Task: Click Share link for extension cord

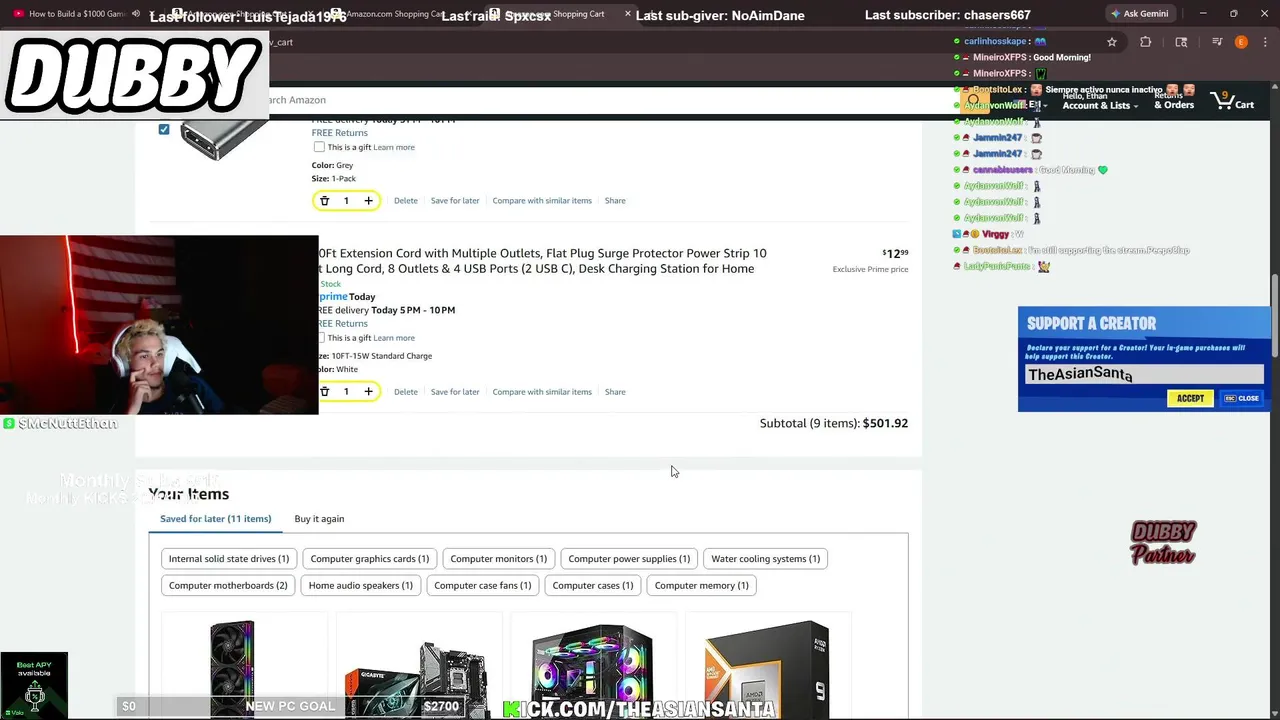Action: click(615, 392)
